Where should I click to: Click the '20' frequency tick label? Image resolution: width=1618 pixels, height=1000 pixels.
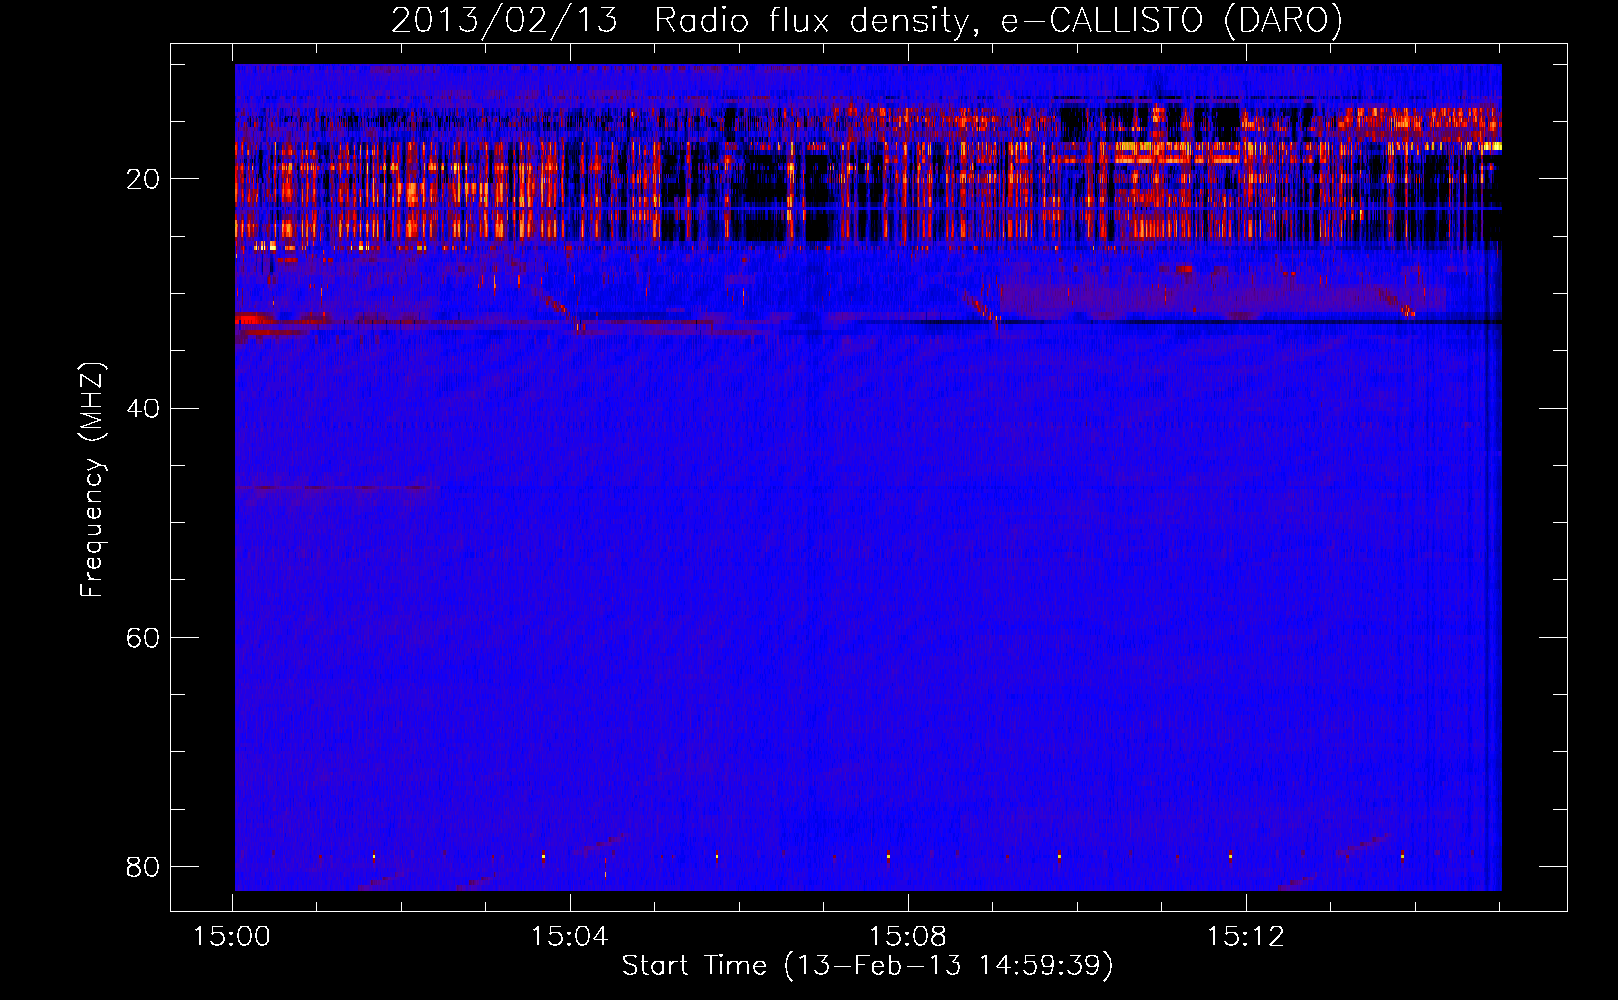pyautogui.click(x=143, y=179)
